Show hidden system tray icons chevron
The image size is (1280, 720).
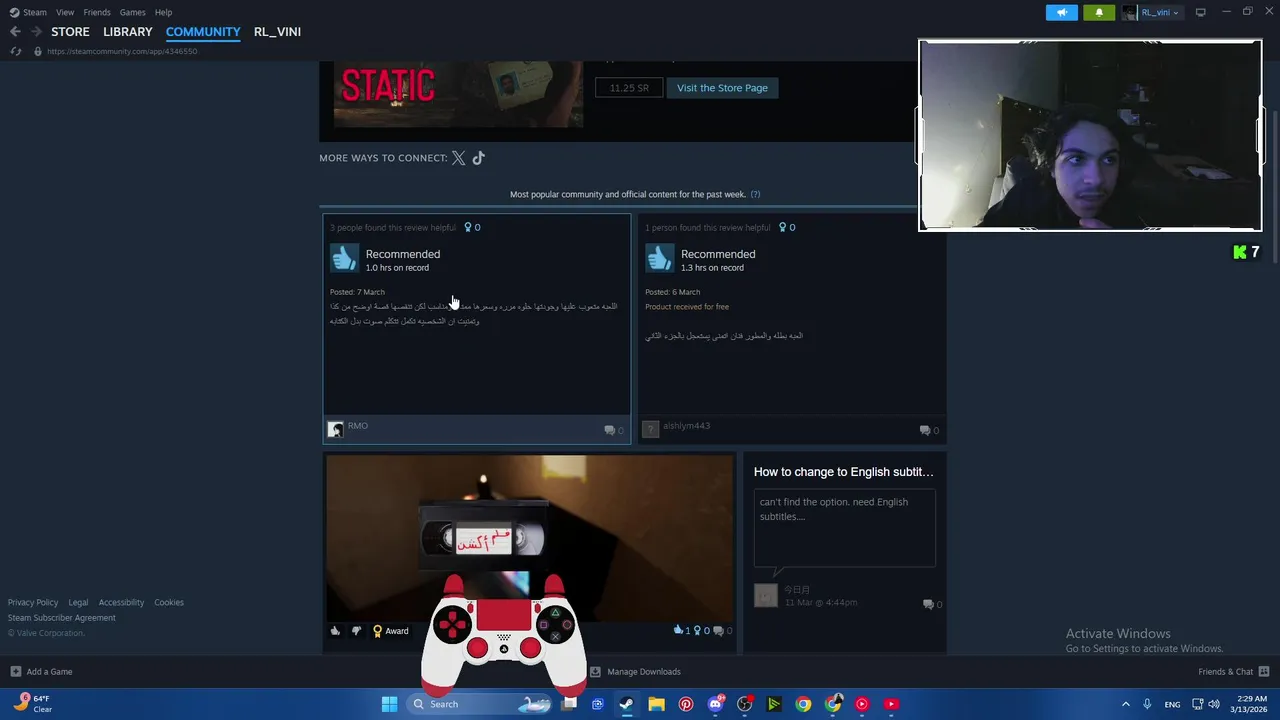[1125, 704]
